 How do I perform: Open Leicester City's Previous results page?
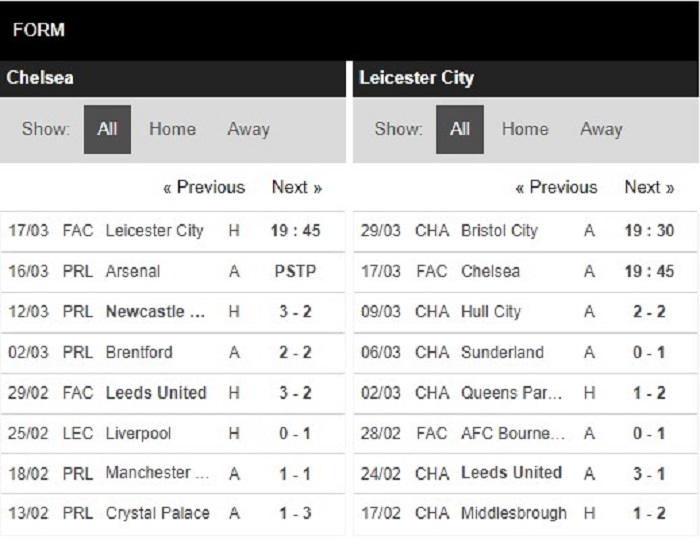pos(556,187)
